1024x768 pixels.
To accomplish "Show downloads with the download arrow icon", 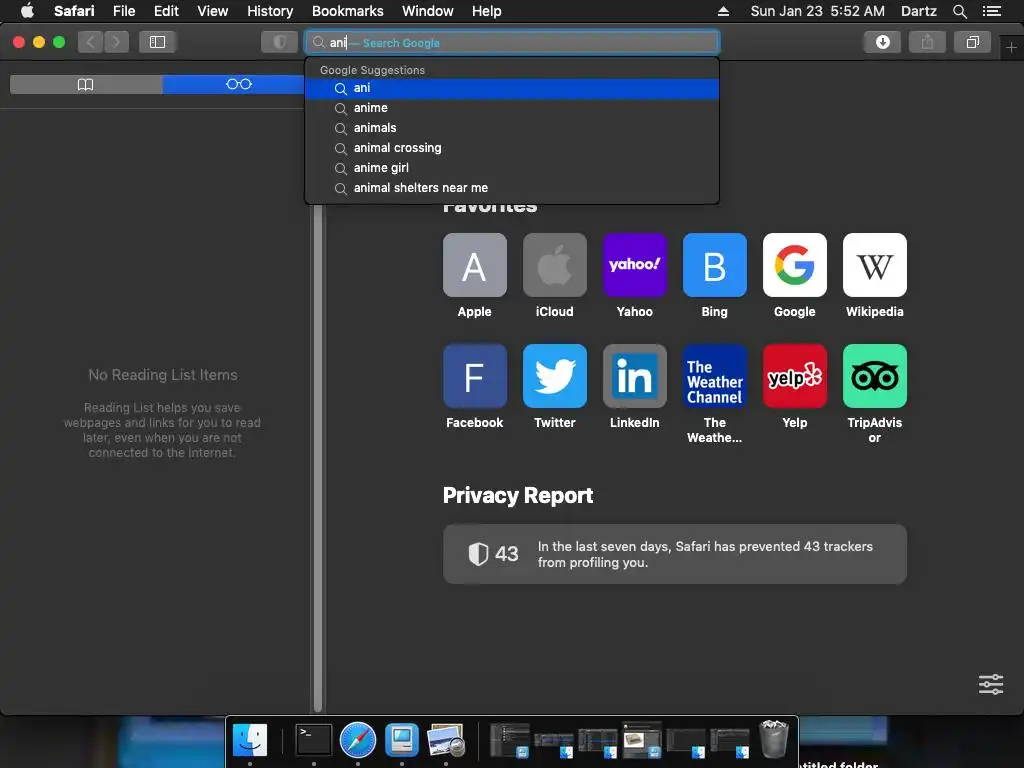I will coord(882,42).
